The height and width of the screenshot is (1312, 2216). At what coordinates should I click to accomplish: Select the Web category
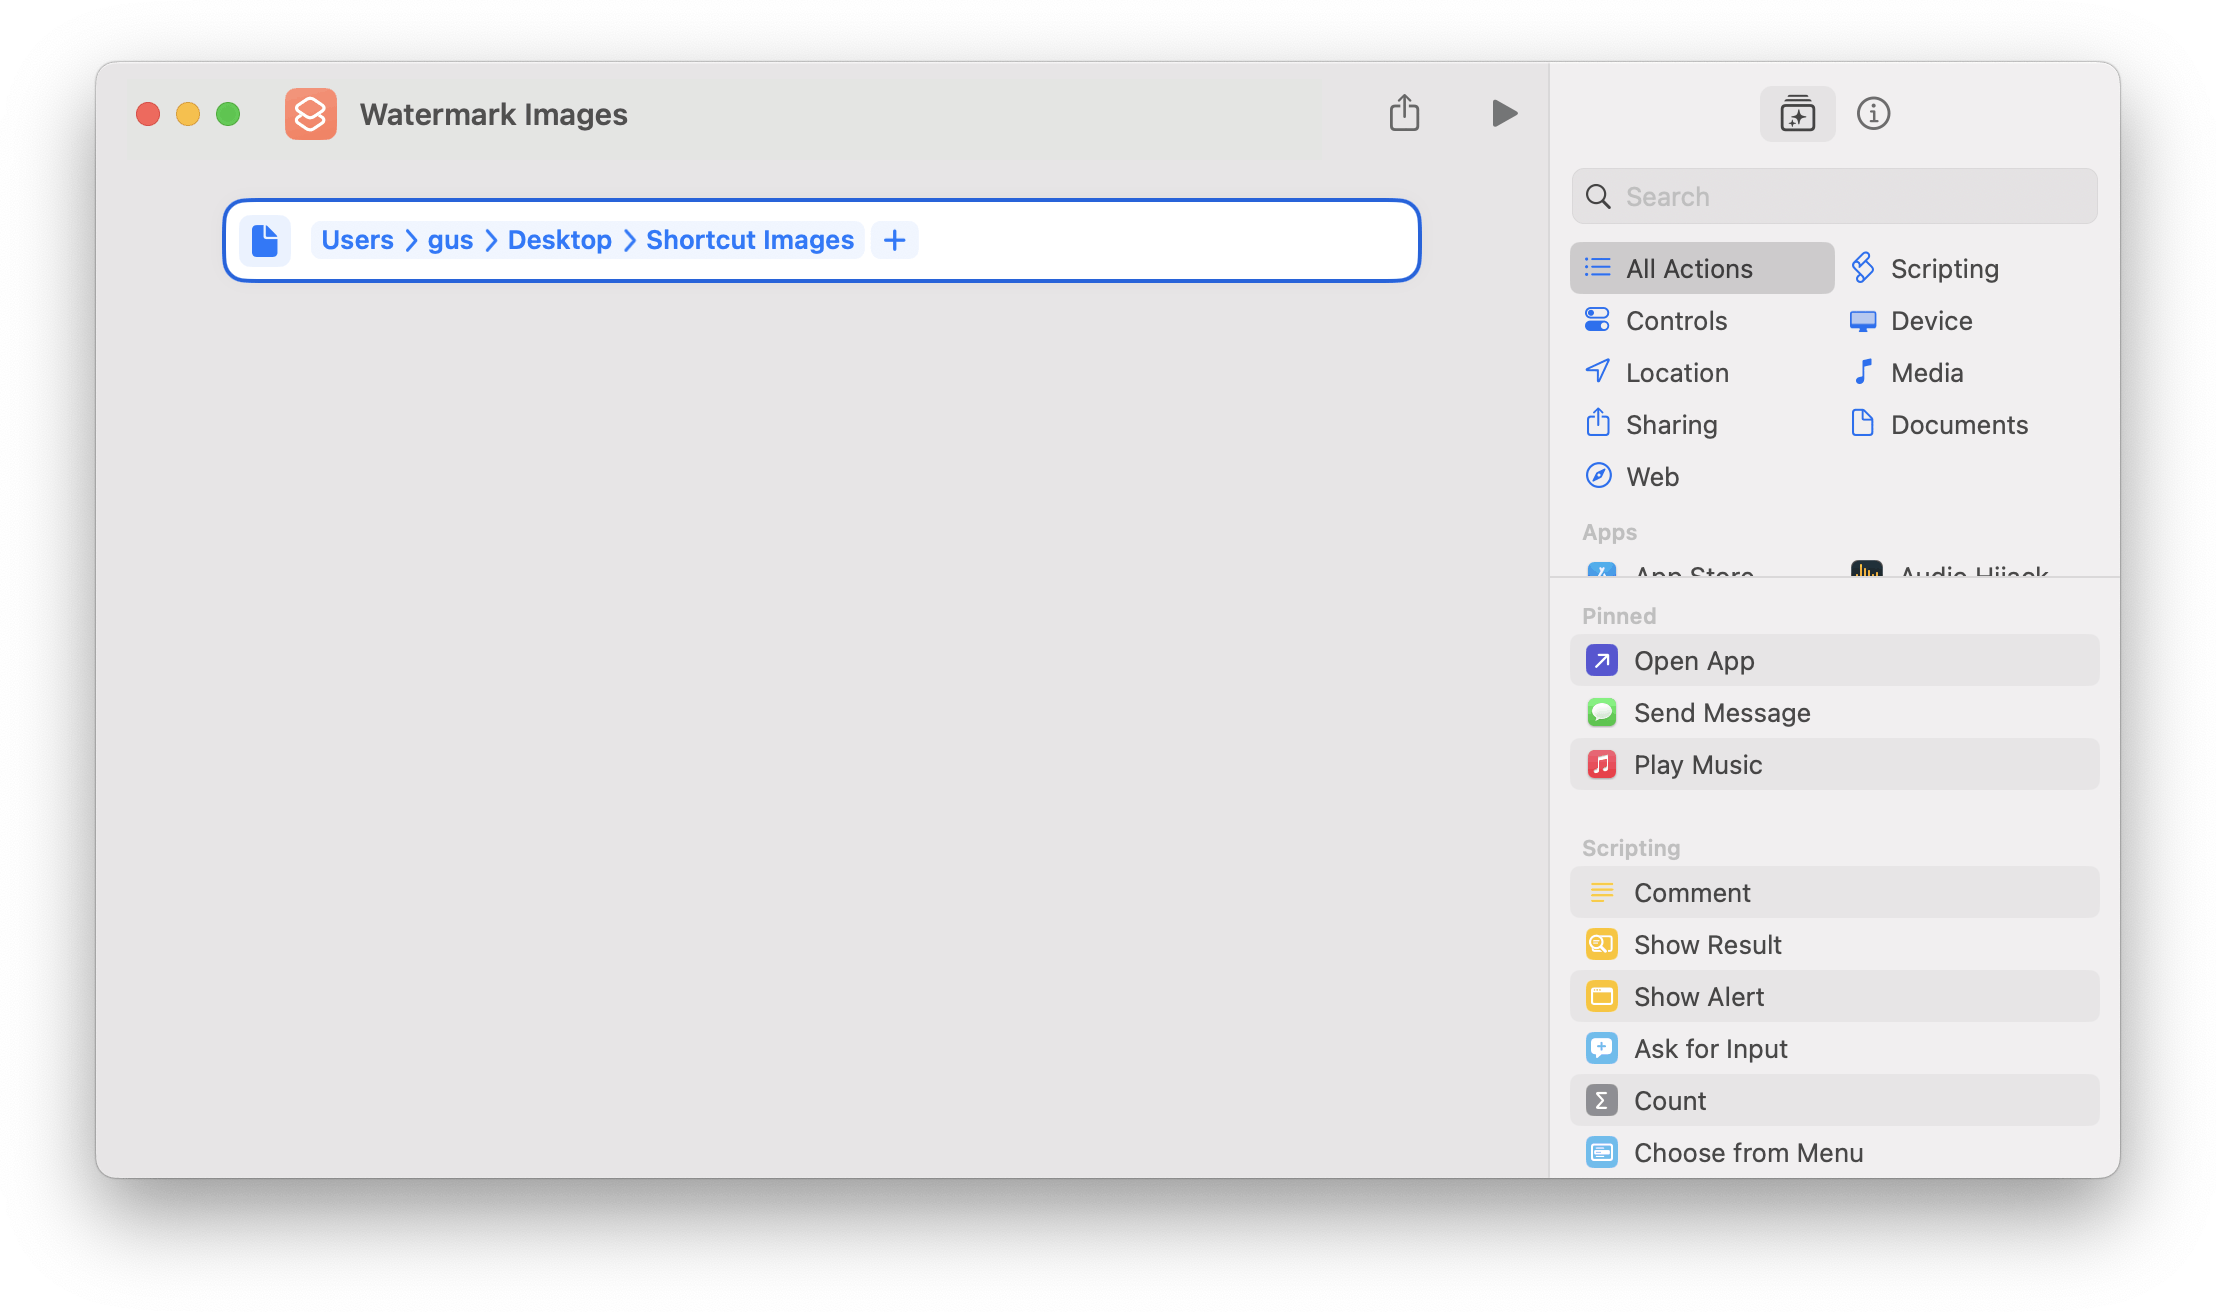(1652, 477)
